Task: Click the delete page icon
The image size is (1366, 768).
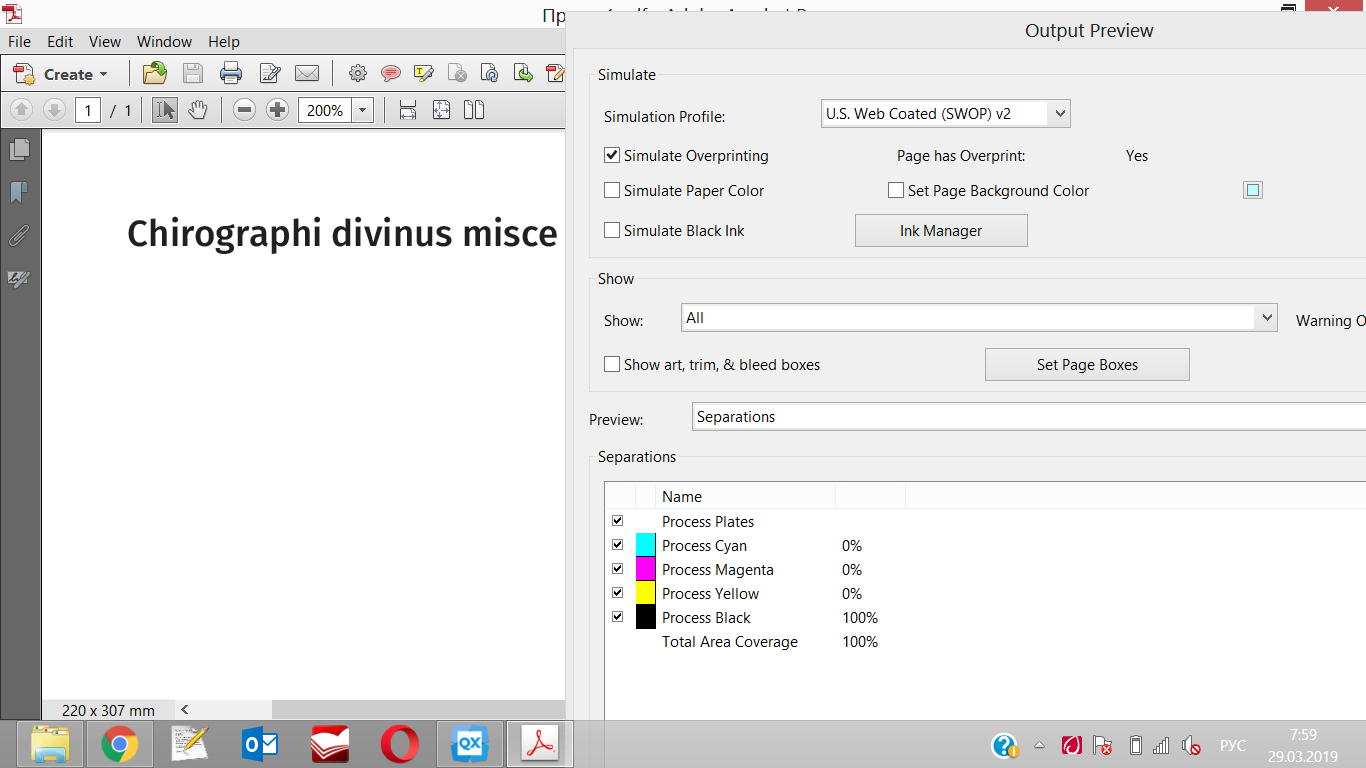Action: (457, 73)
